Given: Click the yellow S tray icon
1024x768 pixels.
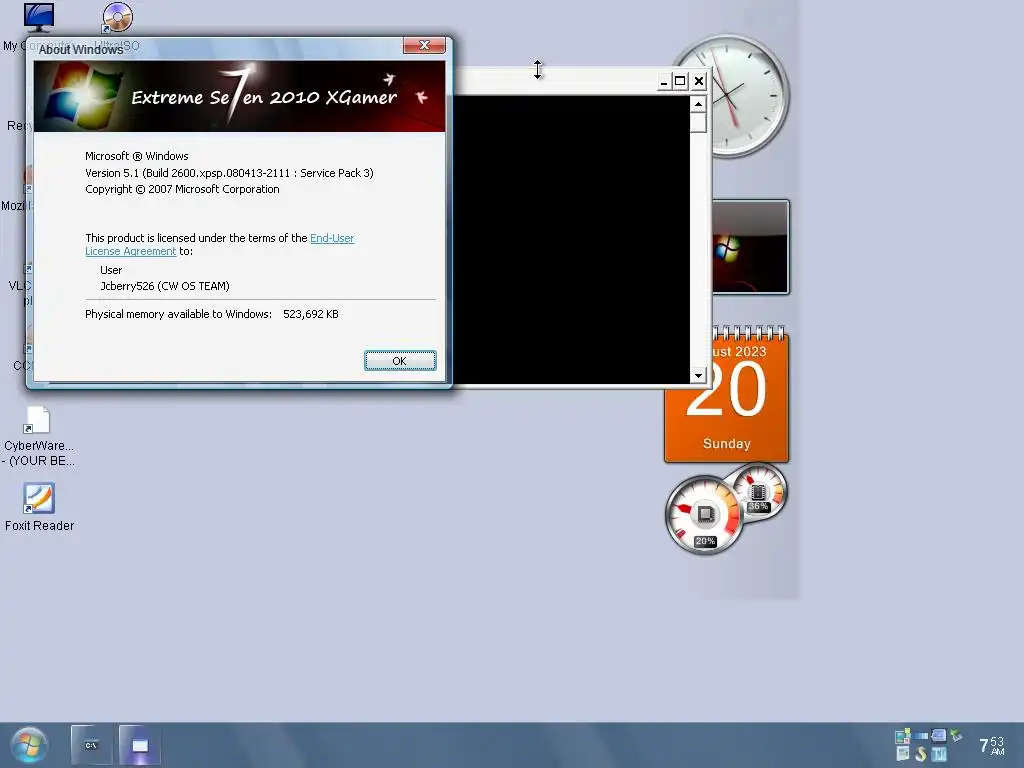Looking at the screenshot, I should coord(921,754).
